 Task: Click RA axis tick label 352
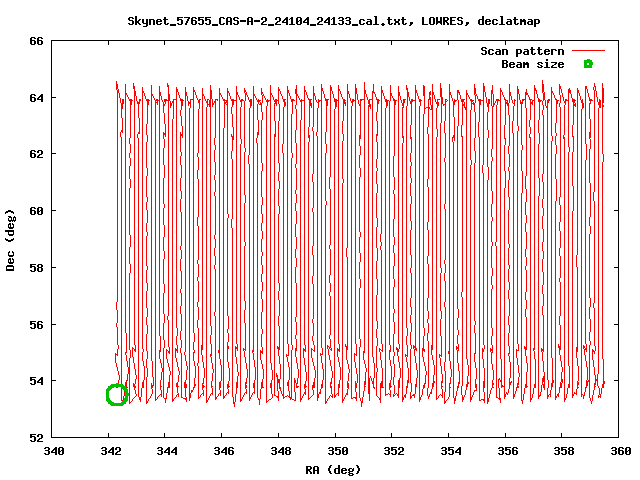click(394, 451)
